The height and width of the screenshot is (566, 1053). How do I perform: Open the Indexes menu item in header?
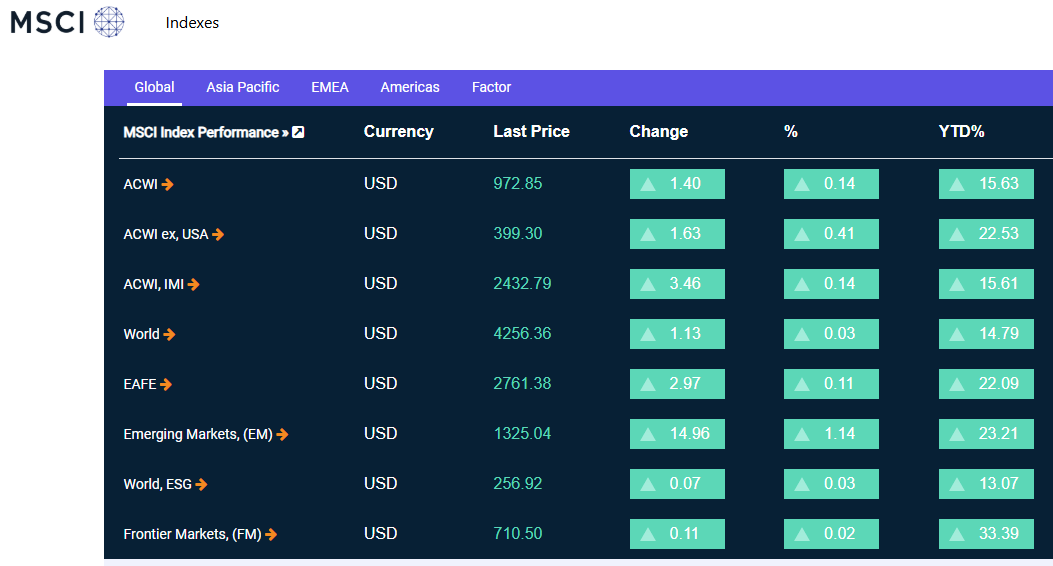pos(192,23)
